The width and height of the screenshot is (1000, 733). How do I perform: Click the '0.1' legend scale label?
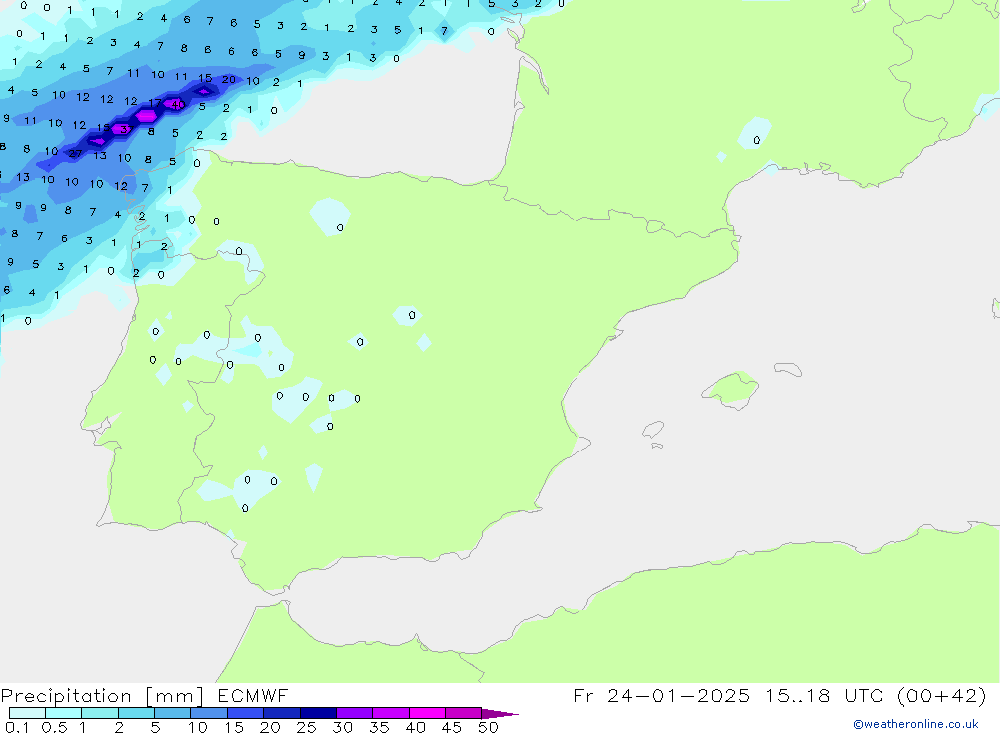tap(17, 727)
